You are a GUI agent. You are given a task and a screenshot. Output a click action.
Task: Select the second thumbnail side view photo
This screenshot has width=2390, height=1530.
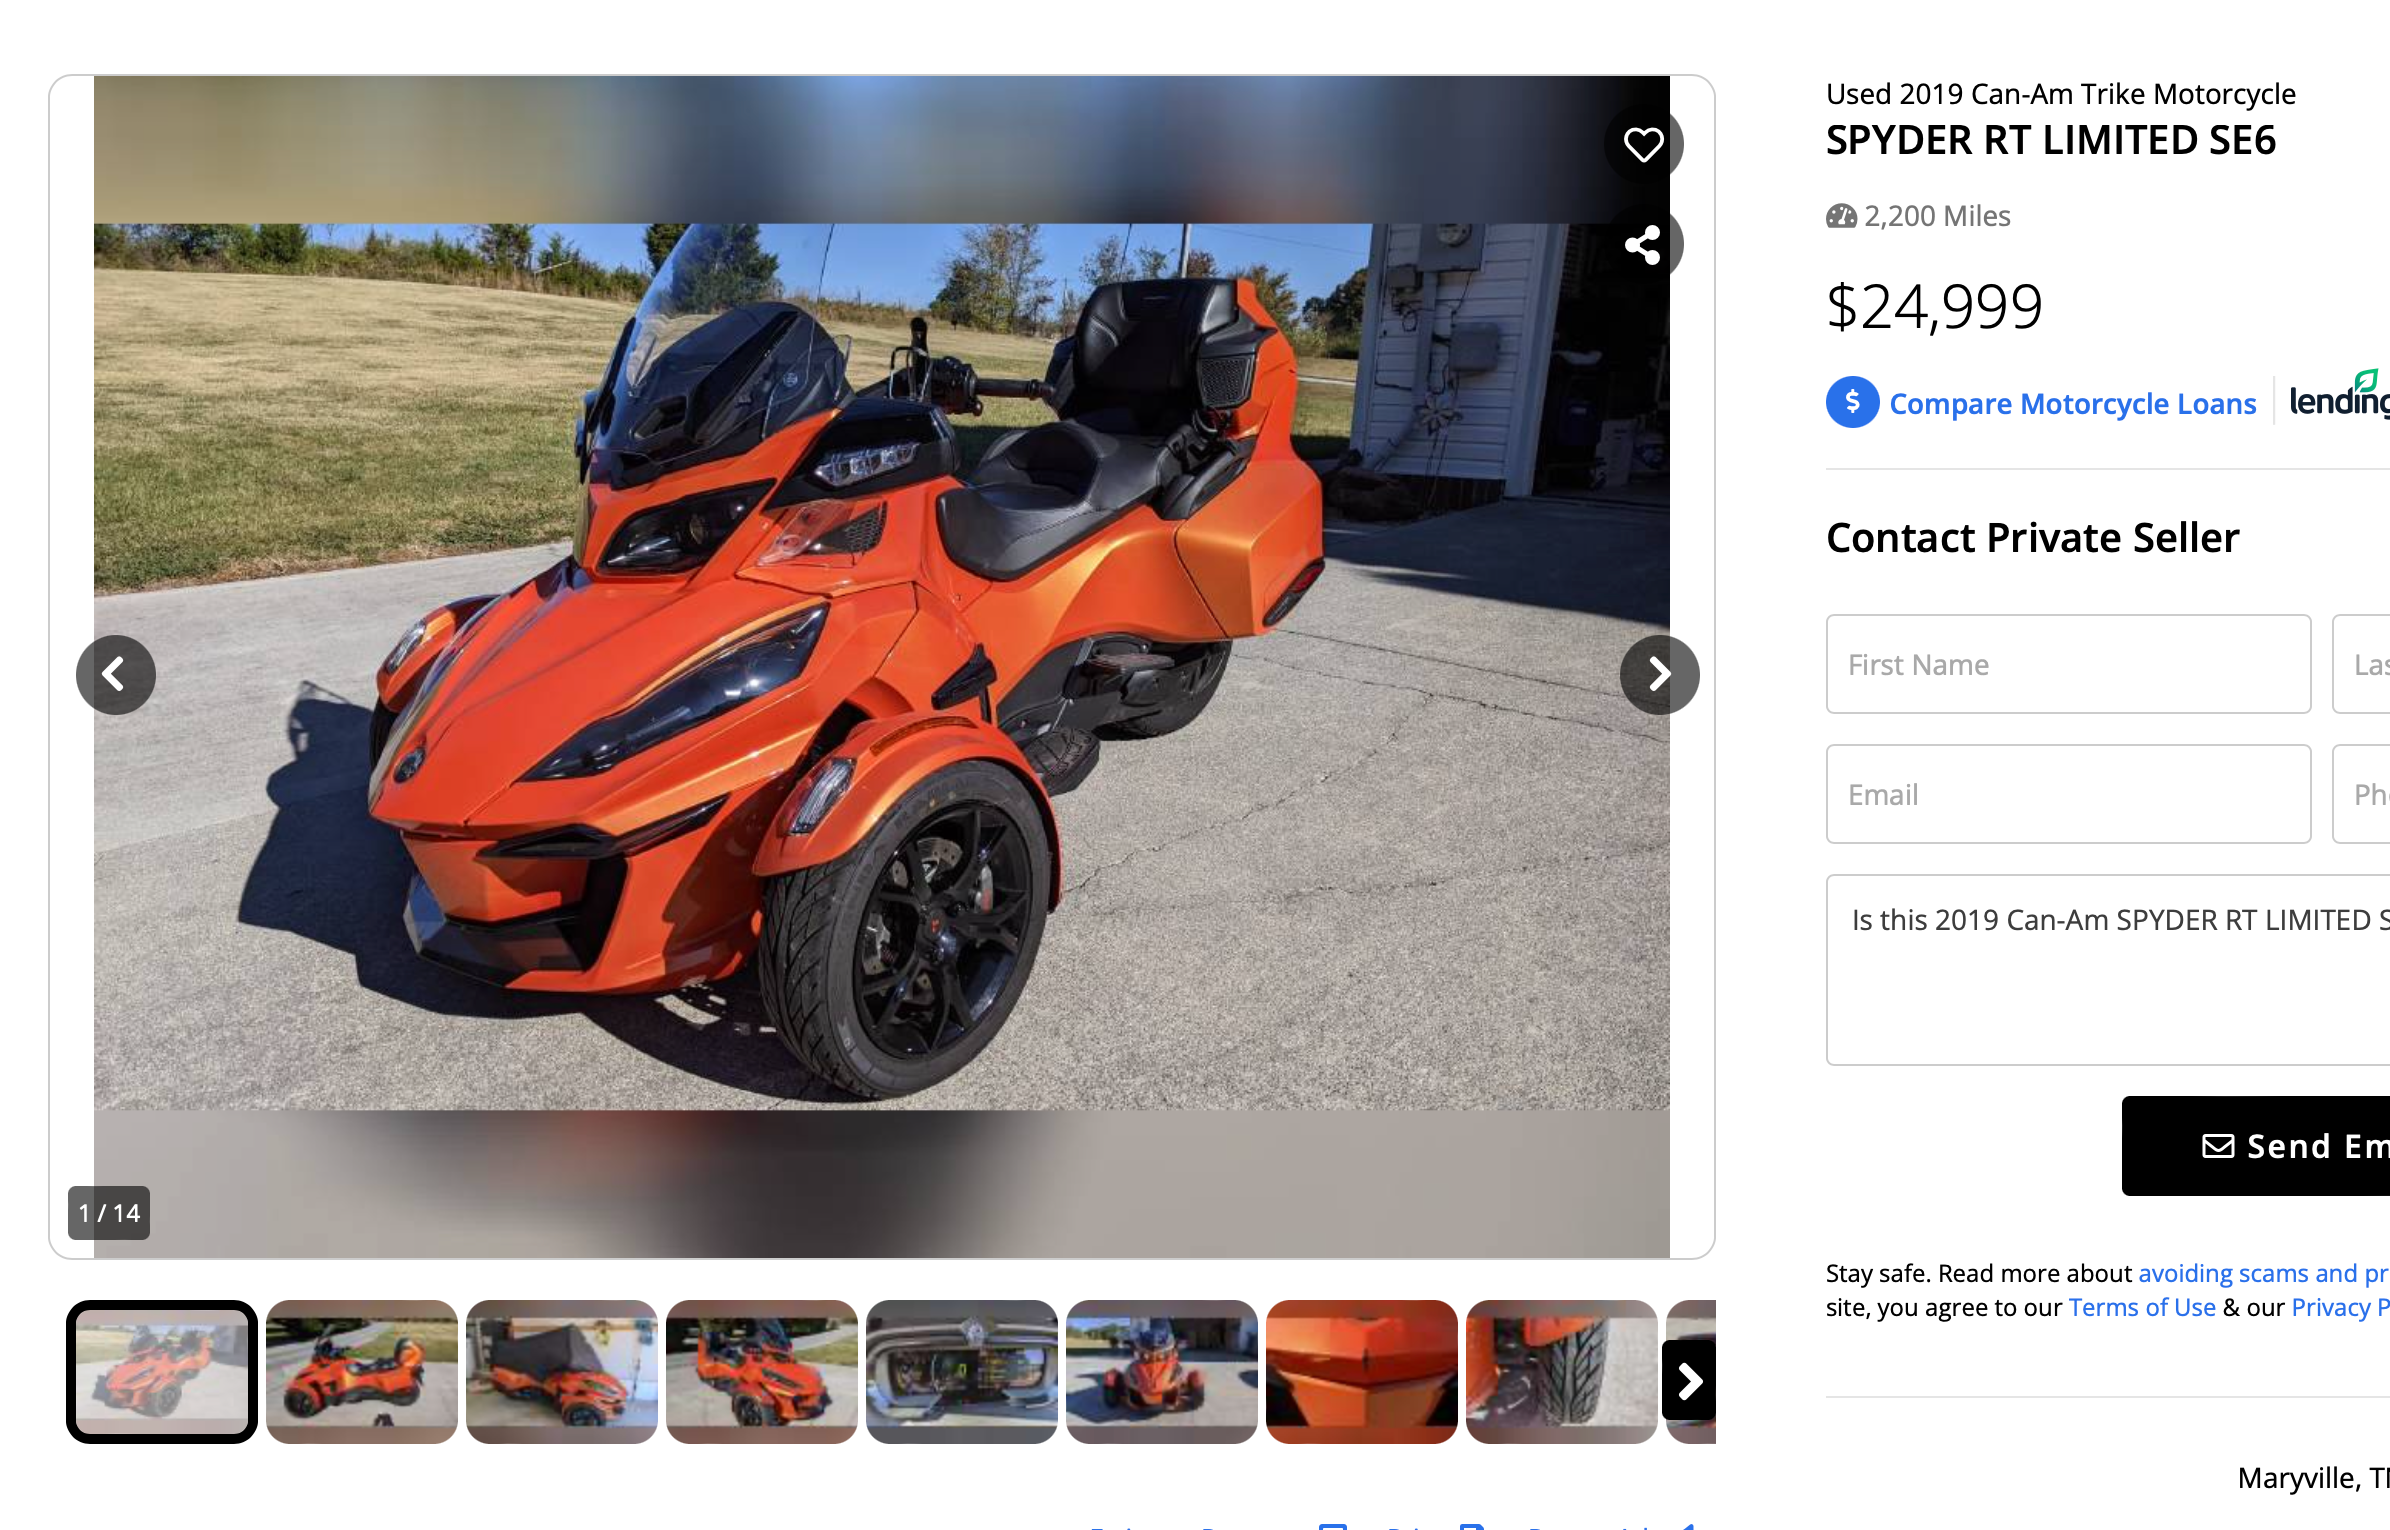coord(362,1371)
